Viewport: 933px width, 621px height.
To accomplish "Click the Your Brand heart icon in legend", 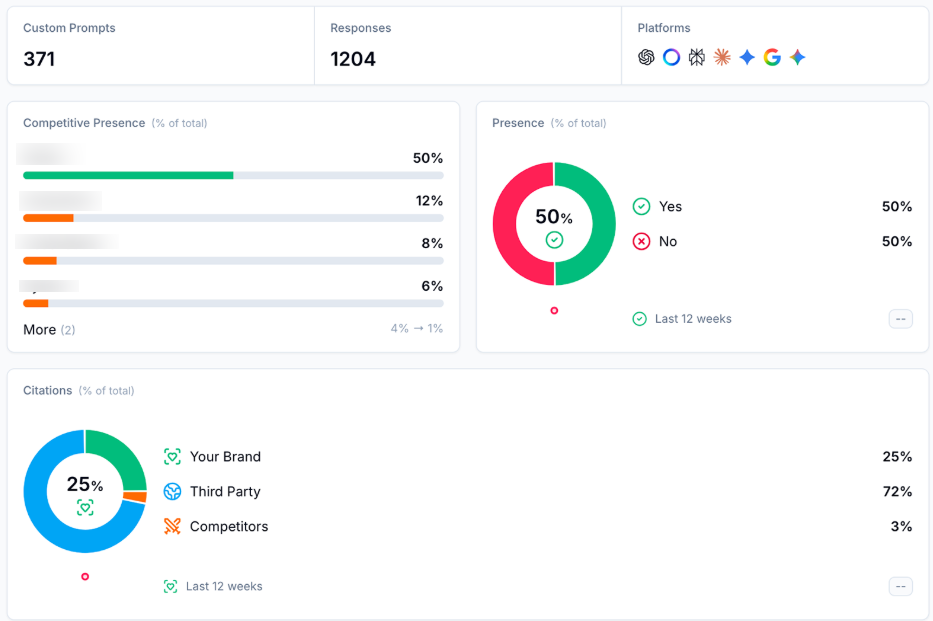I will (x=172, y=457).
